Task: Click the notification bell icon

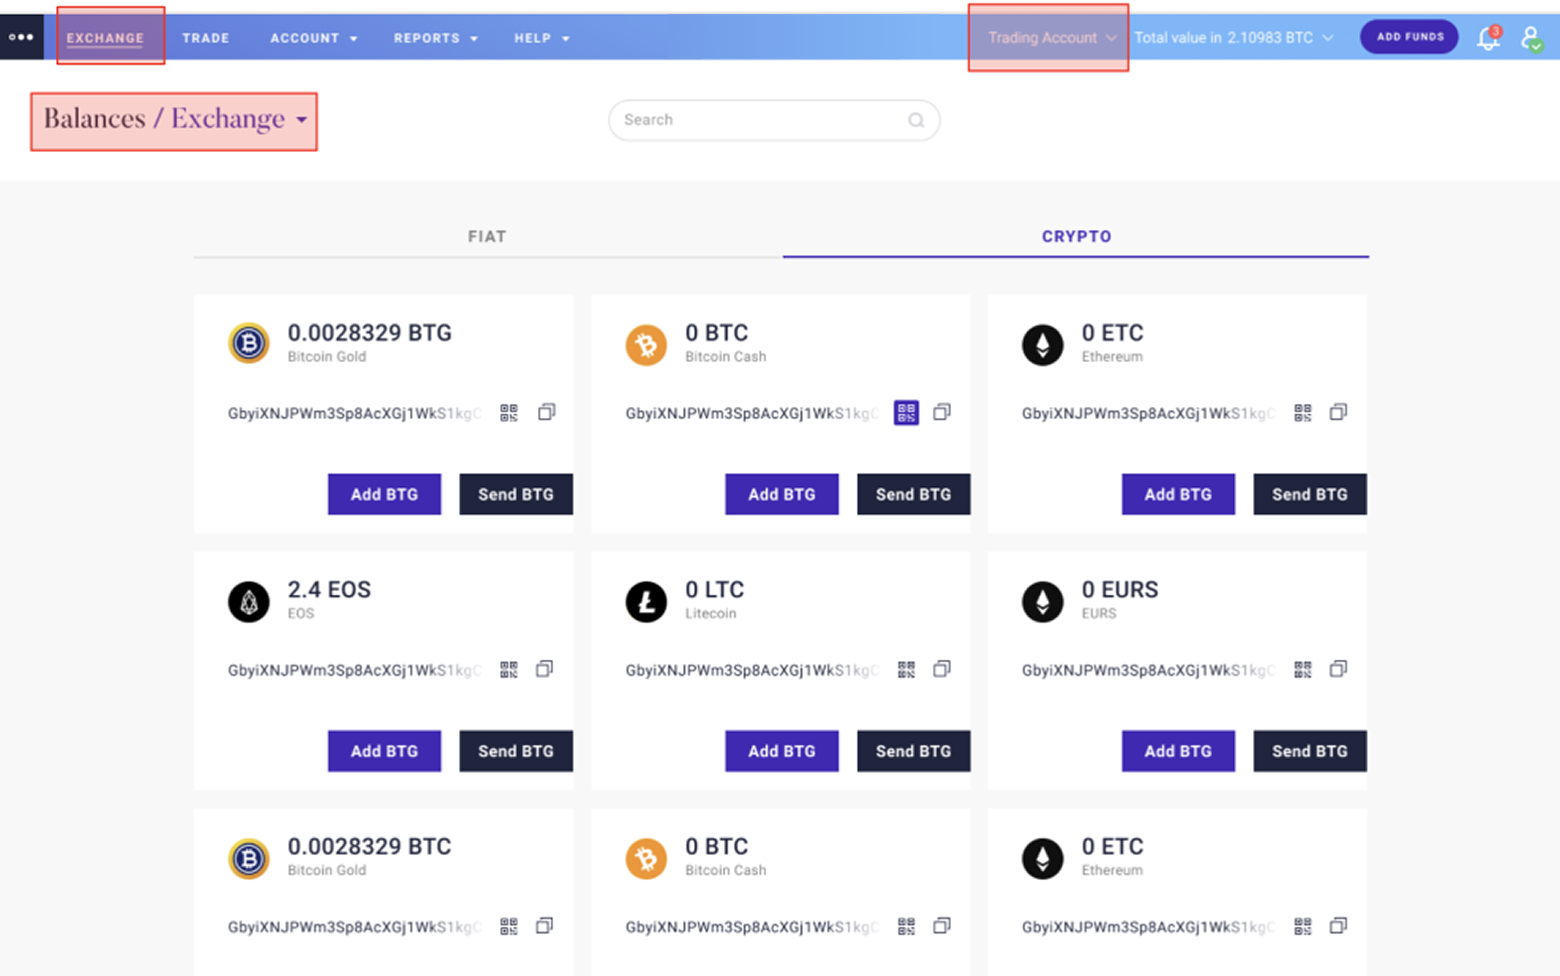Action: tap(1487, 38)
